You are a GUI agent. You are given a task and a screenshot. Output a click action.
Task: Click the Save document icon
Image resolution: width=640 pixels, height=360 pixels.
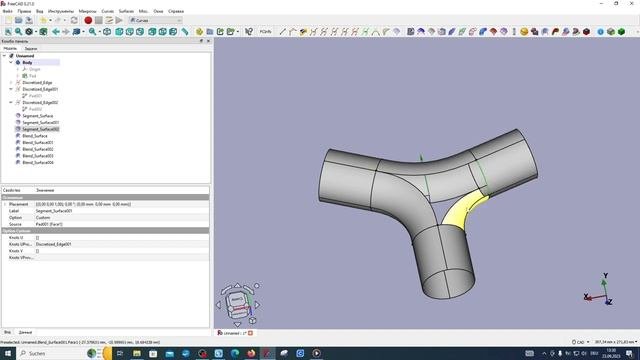[29, 20]
